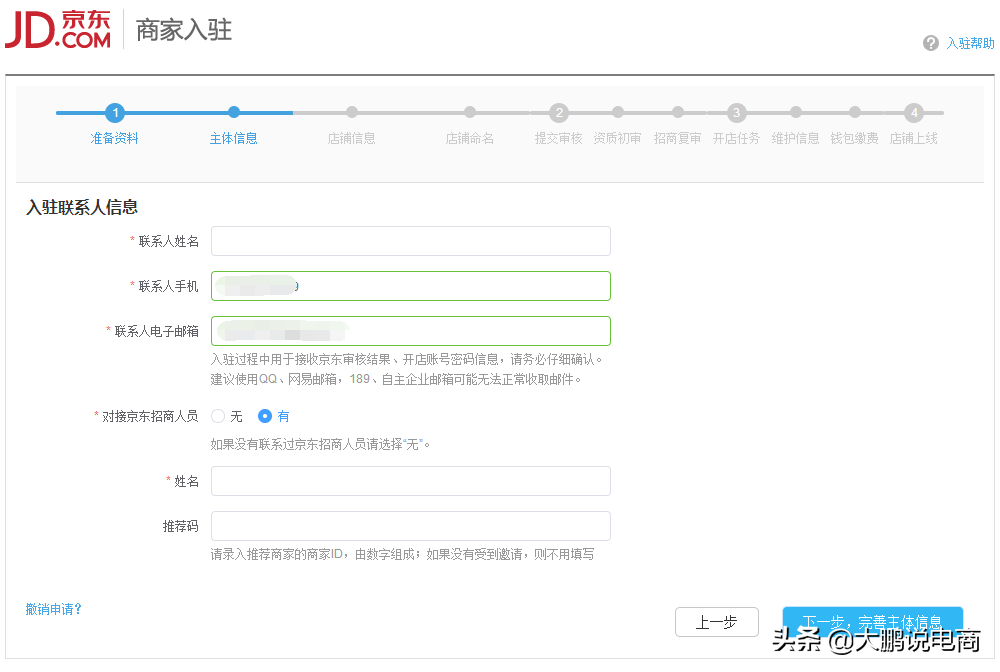The width and height of the screenshot is (1000, 672).
Task: Select the 资质初审 step label
Action: pyautogui.click(x=617, y=138)
